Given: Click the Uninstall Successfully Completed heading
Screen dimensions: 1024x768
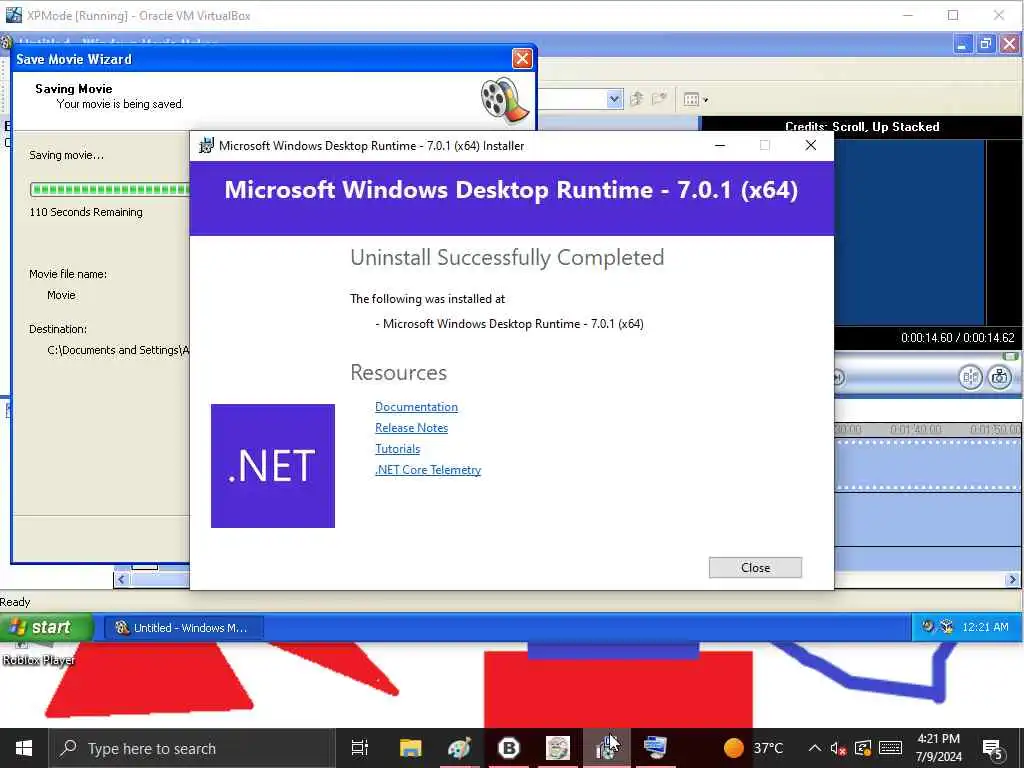Looking at the screenshot, I should (507, 257).
